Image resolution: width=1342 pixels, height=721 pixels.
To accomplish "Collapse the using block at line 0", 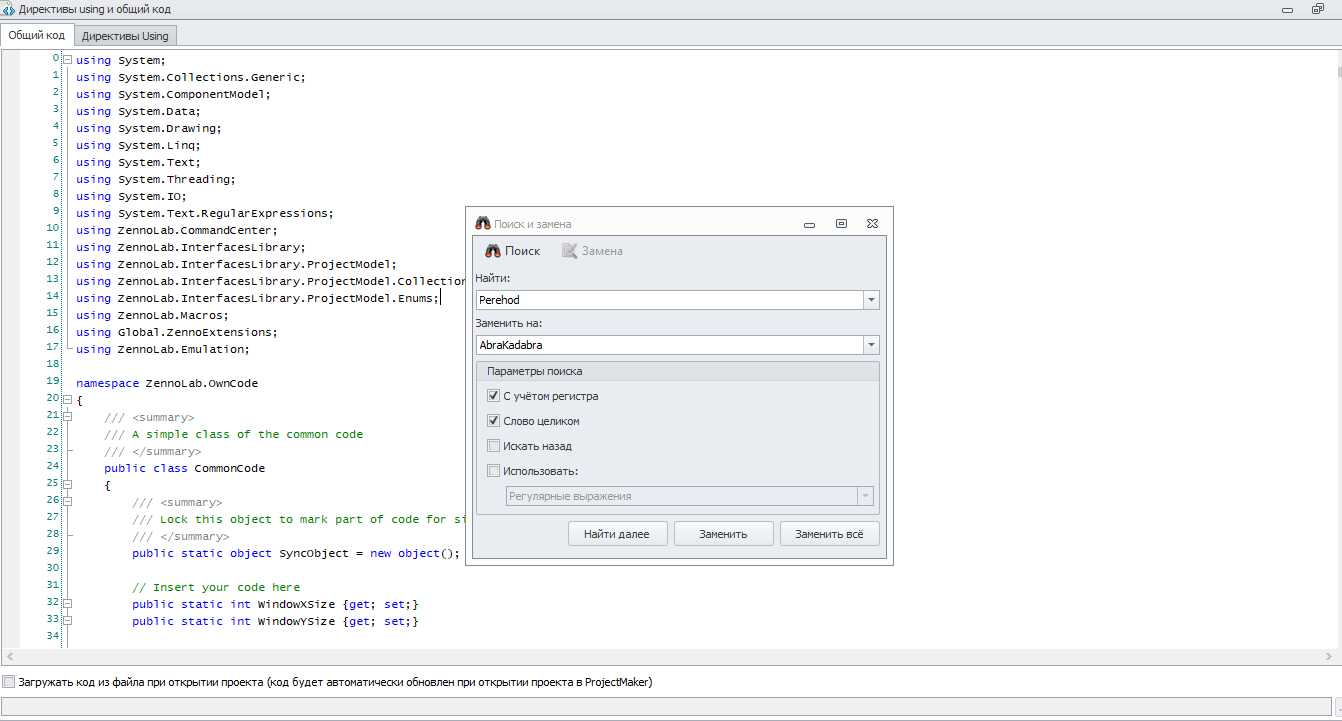I will (x=67, y=60).
